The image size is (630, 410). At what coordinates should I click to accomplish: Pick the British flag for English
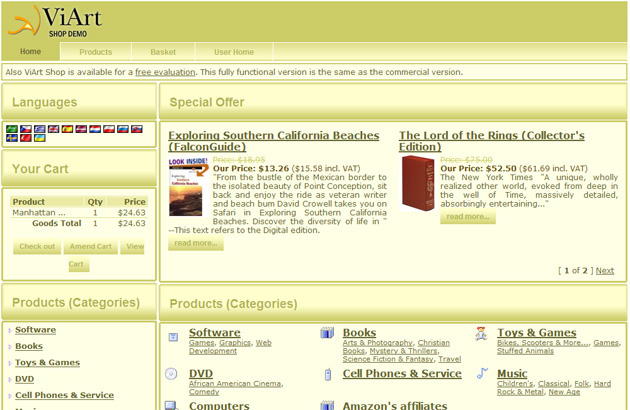tap(53, 129)
